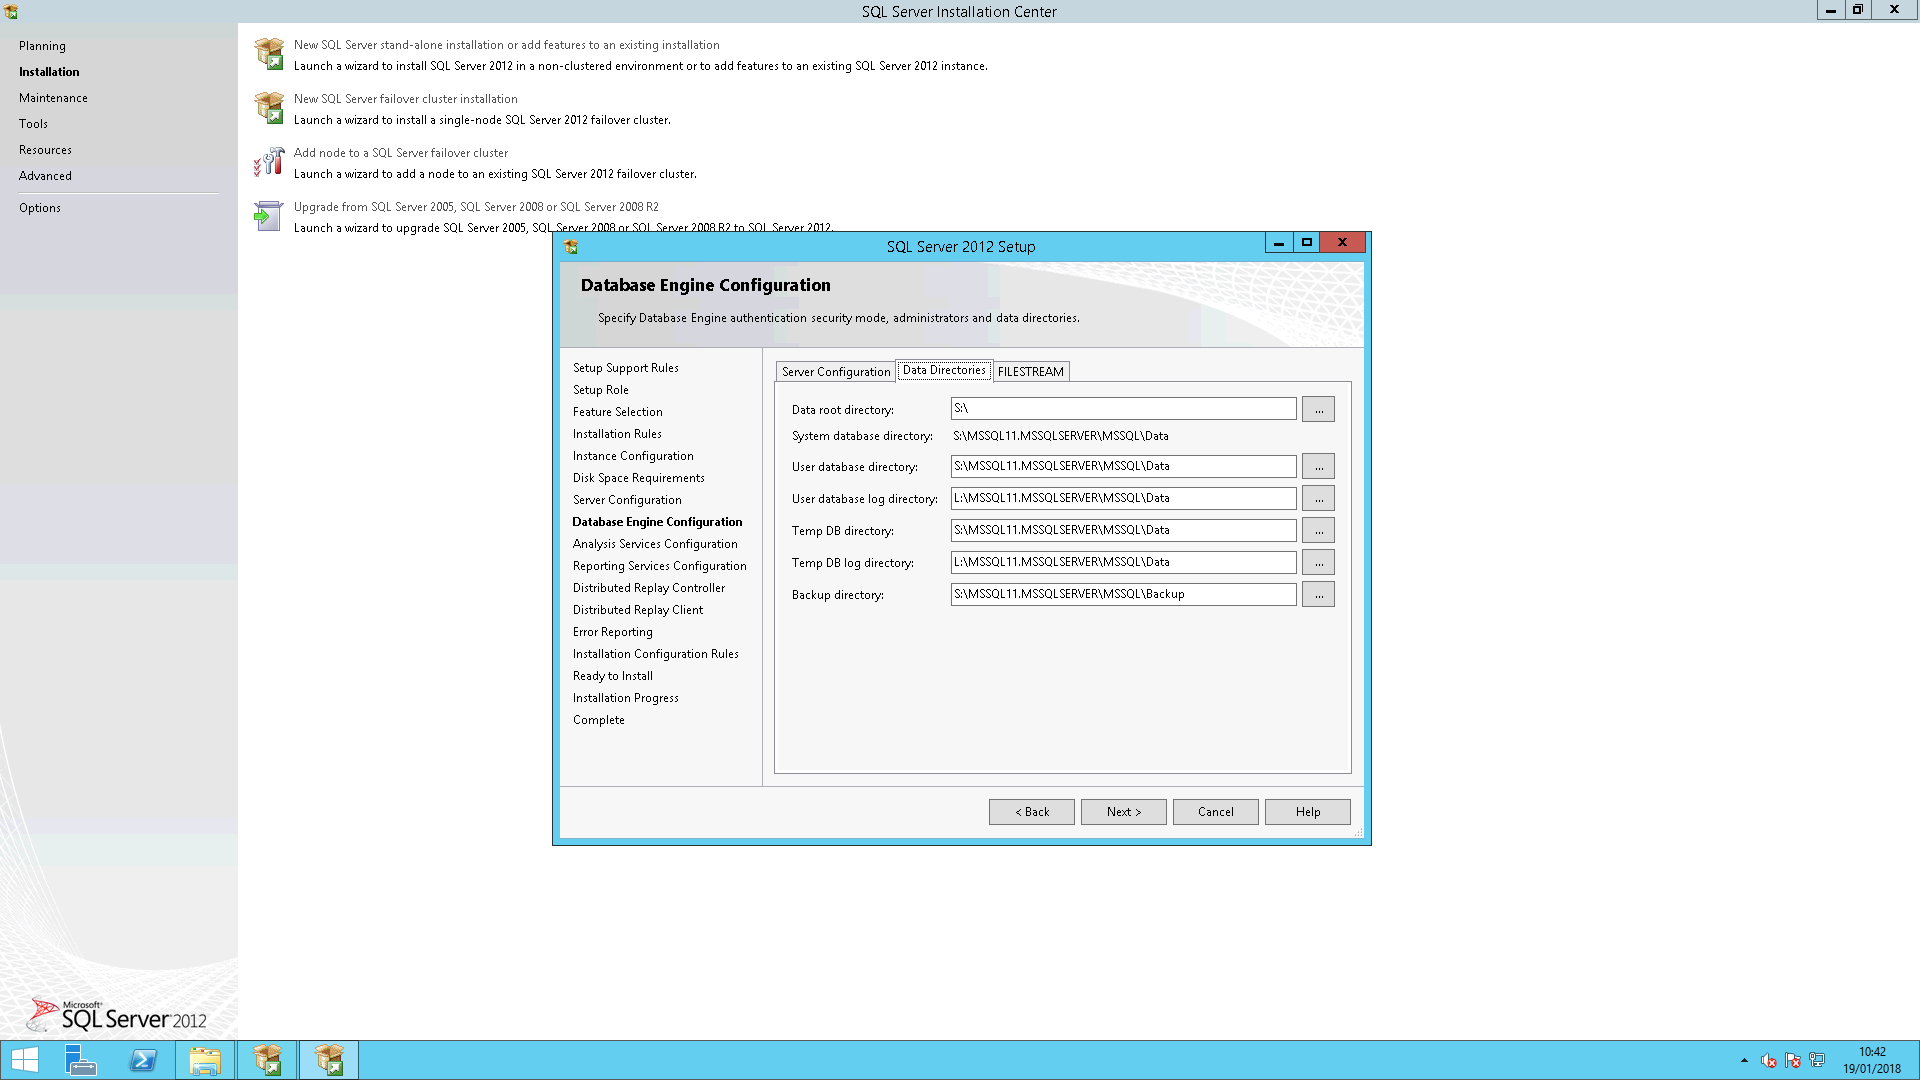Screen dimensions: 1920x1080
Task: Click into User database directory field
Action: point(1123,466)
